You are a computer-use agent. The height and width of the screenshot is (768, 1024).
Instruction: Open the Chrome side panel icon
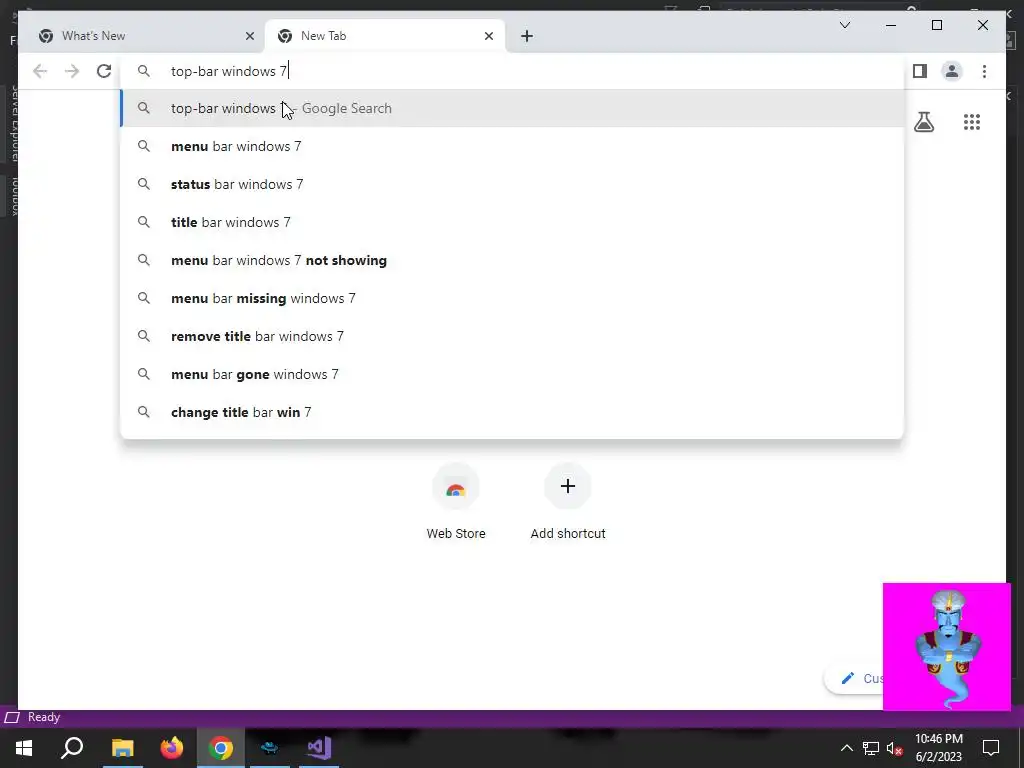pos(920,71)
